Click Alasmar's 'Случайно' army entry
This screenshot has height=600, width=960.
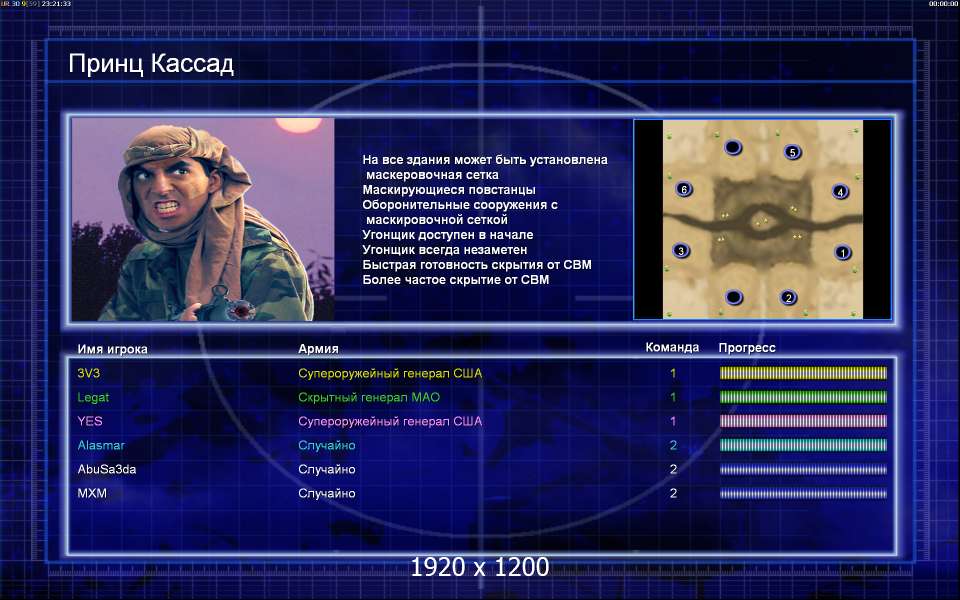tap(327, 445)
